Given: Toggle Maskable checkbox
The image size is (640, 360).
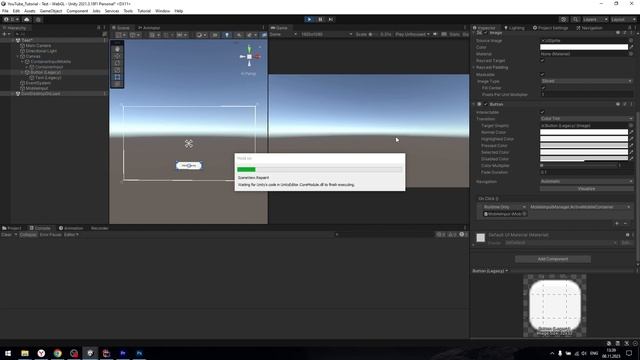Looking at the screenshot, I should (x=542, y=74).
